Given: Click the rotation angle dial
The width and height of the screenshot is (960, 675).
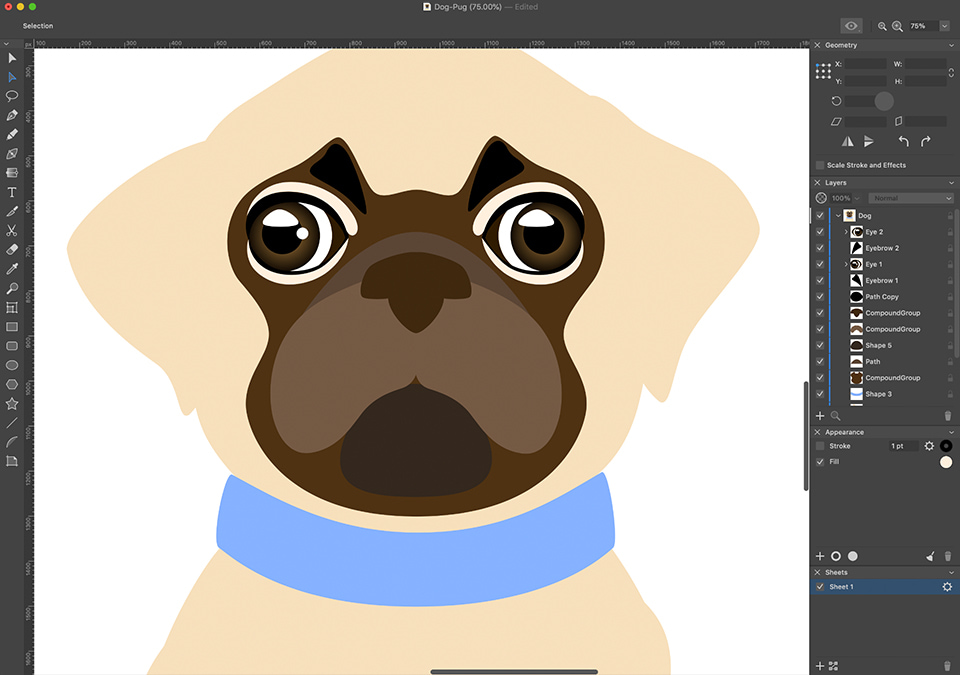Looking at the screenshot, I should (x=883, y=101).
